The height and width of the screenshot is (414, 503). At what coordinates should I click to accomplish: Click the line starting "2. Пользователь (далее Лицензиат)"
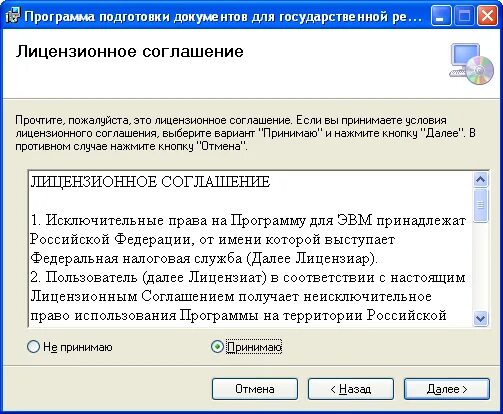248,278
